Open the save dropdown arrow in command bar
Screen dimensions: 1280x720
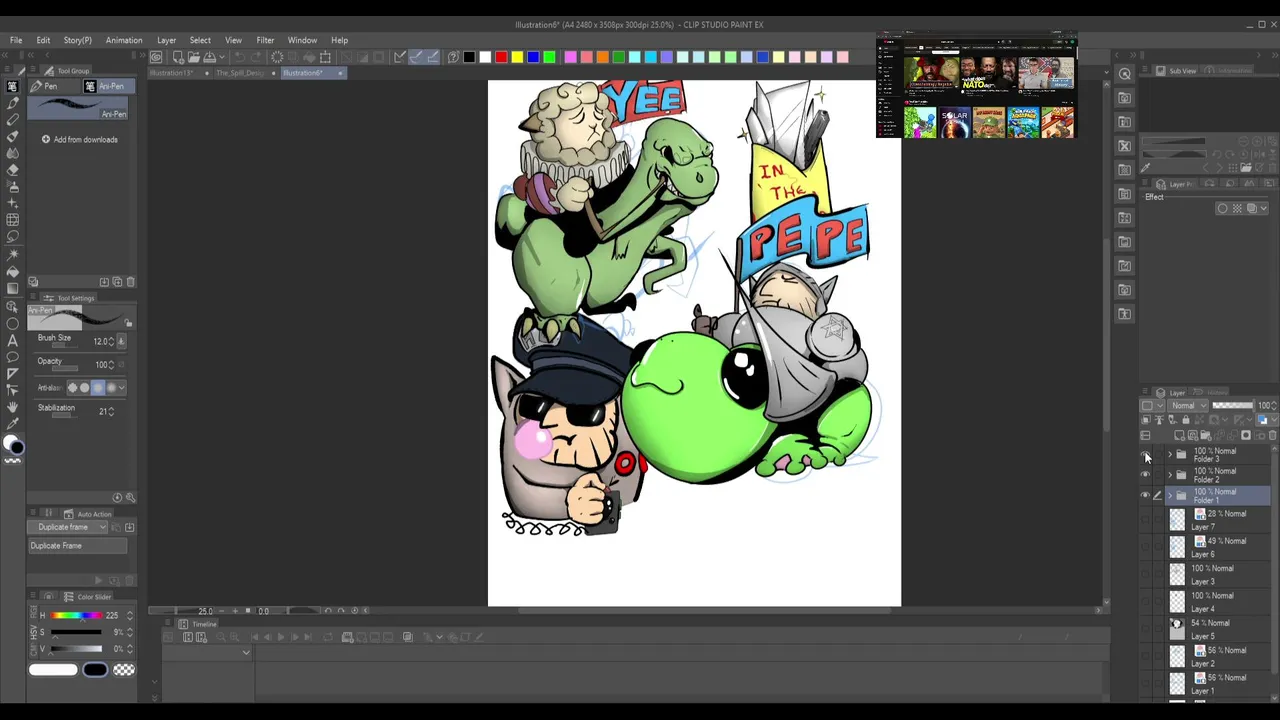coord(222,57)
